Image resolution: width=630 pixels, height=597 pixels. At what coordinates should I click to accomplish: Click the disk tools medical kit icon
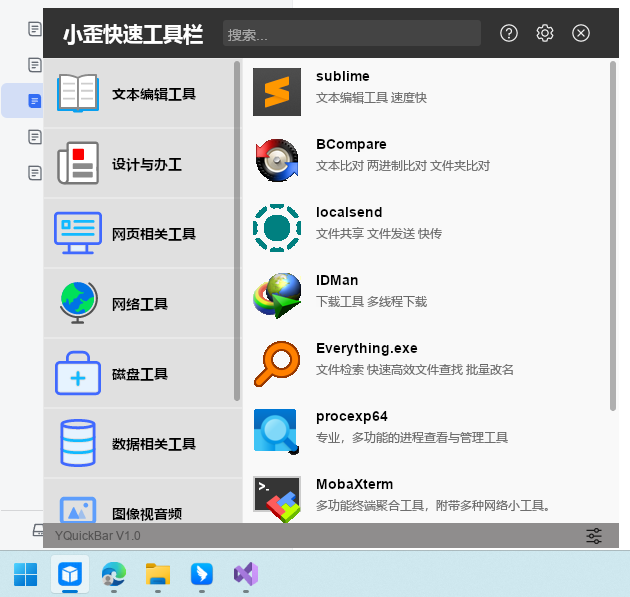(x=78, y=373)
